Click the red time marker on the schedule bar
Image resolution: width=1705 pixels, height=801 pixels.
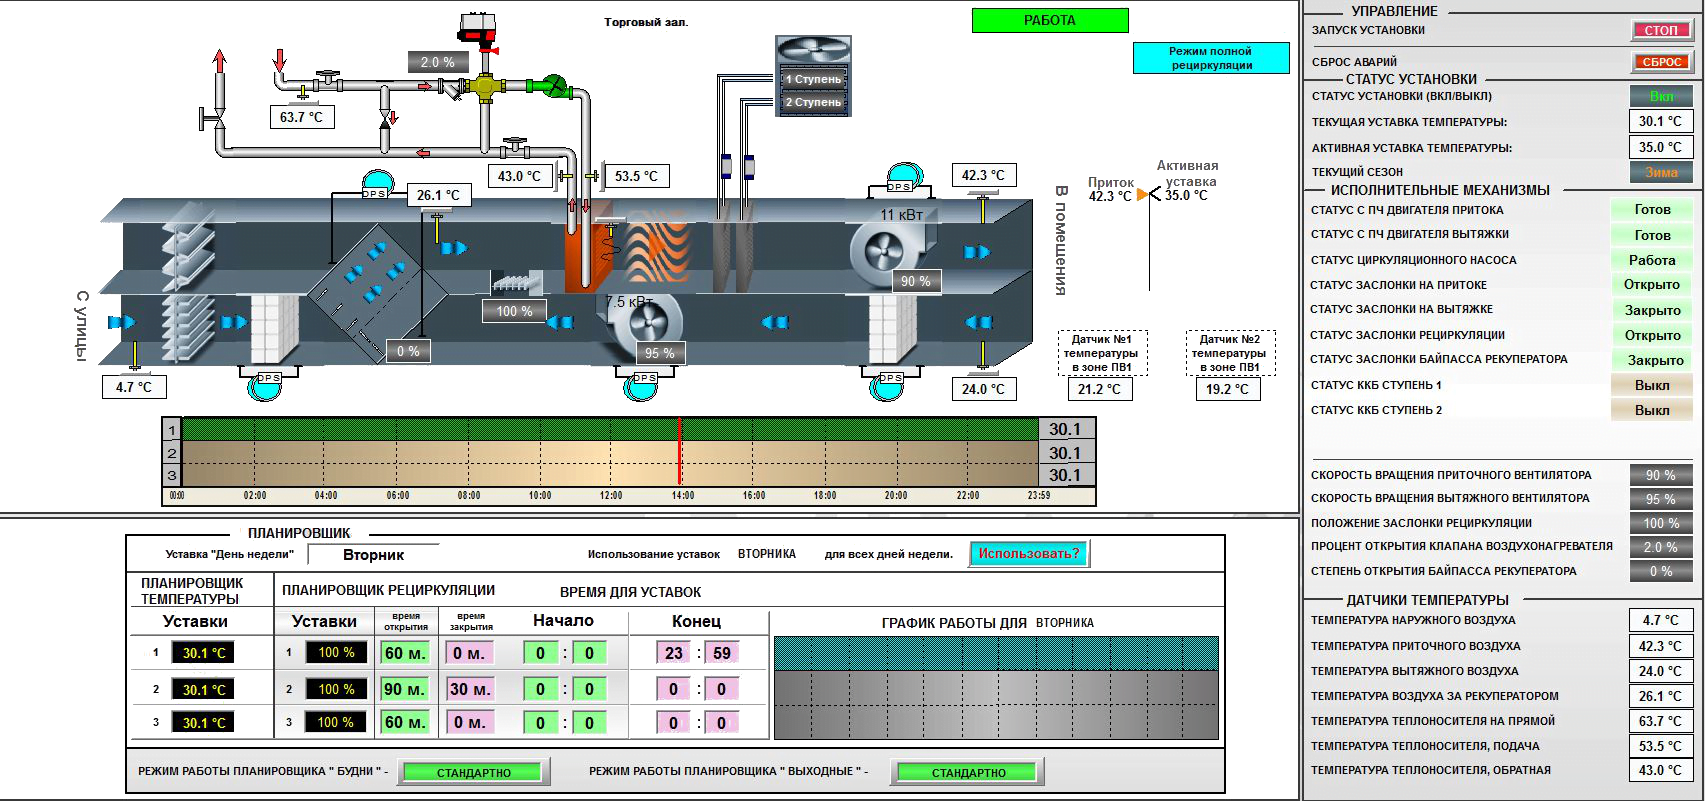point(680,451)
